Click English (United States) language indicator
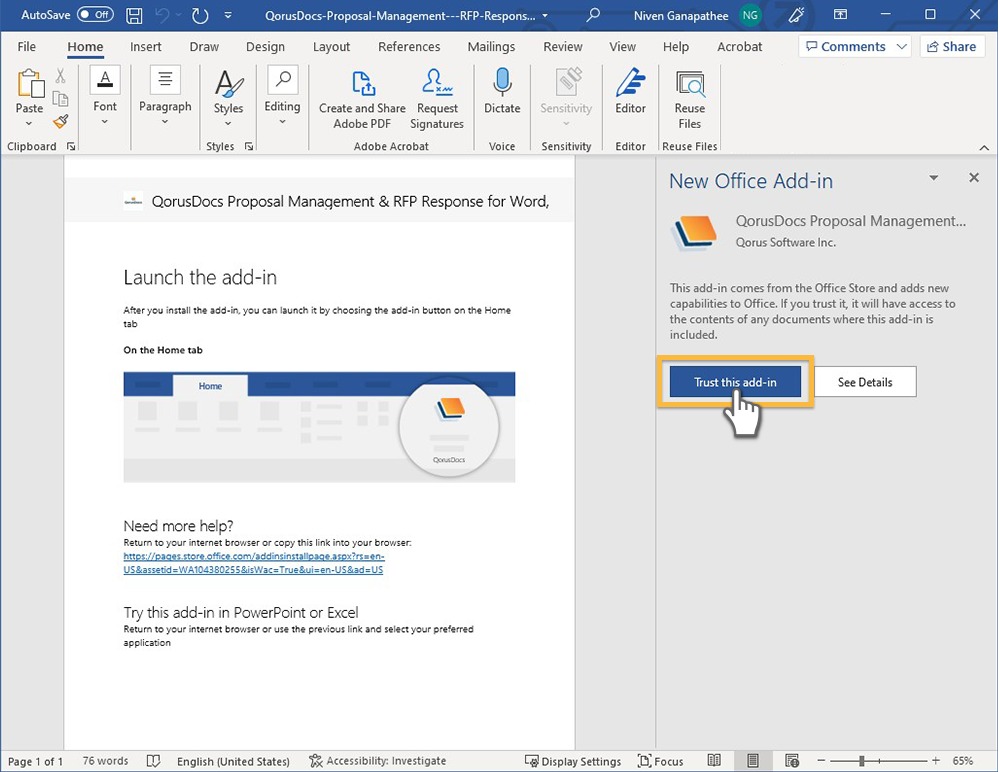 [233, 761]
